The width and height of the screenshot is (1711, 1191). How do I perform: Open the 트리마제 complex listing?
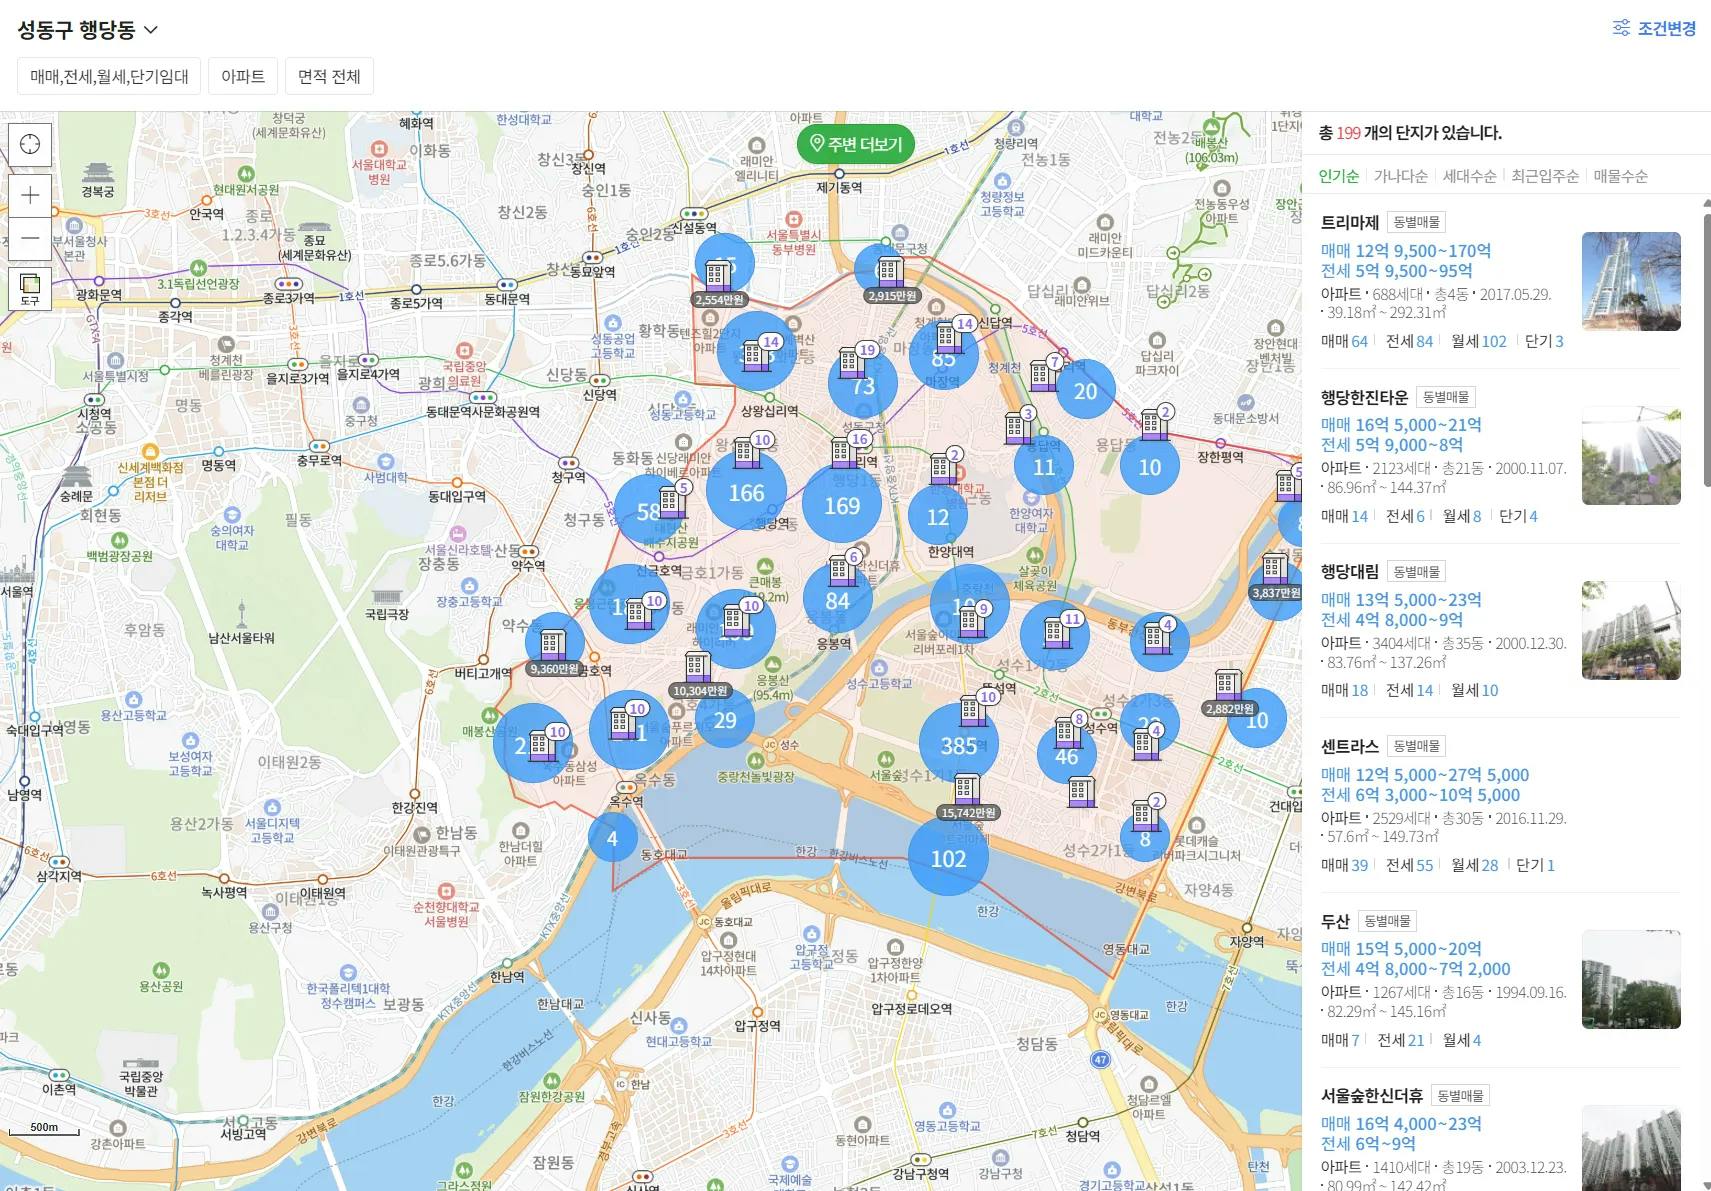1349,222
